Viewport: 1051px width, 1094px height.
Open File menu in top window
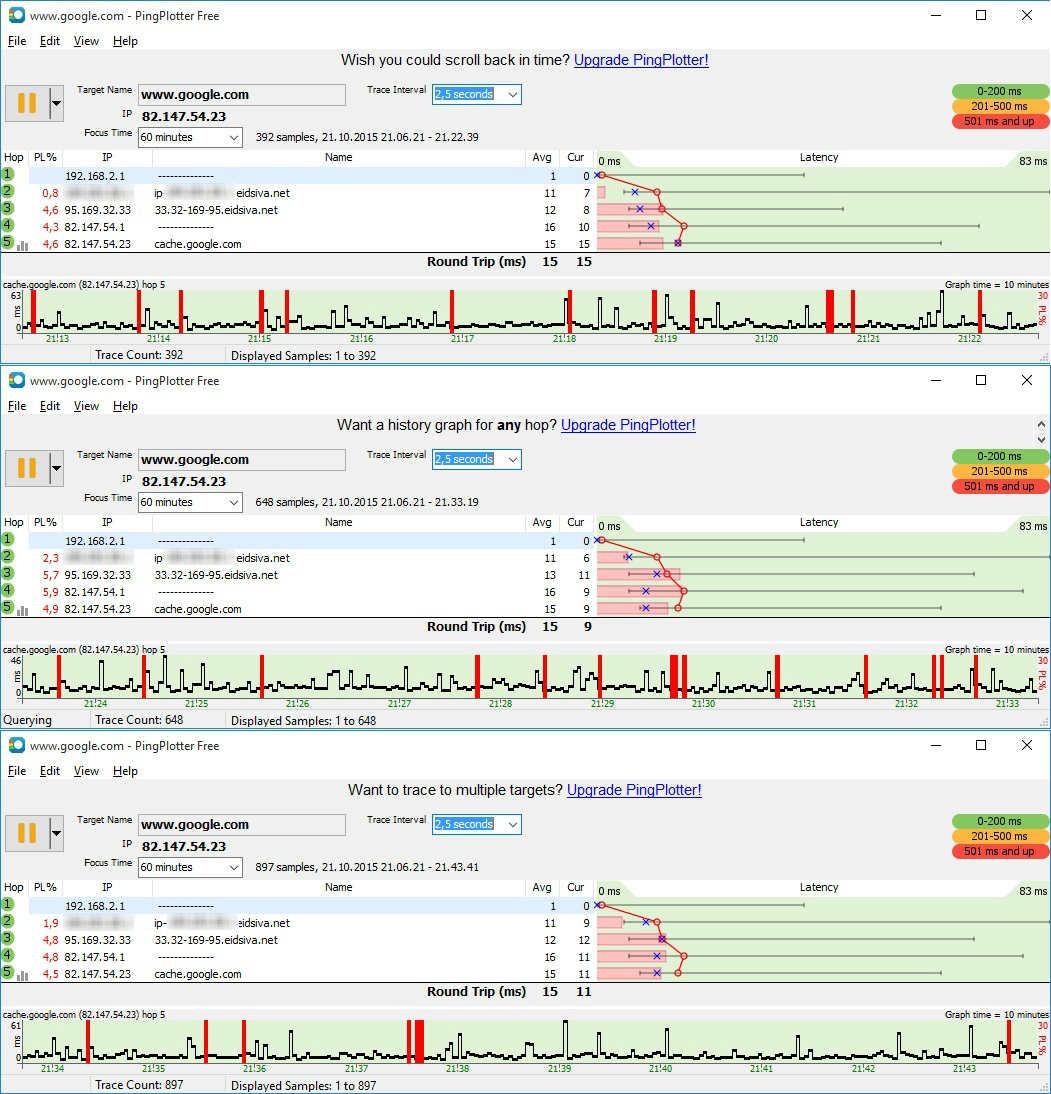click(x=17, y=41)
